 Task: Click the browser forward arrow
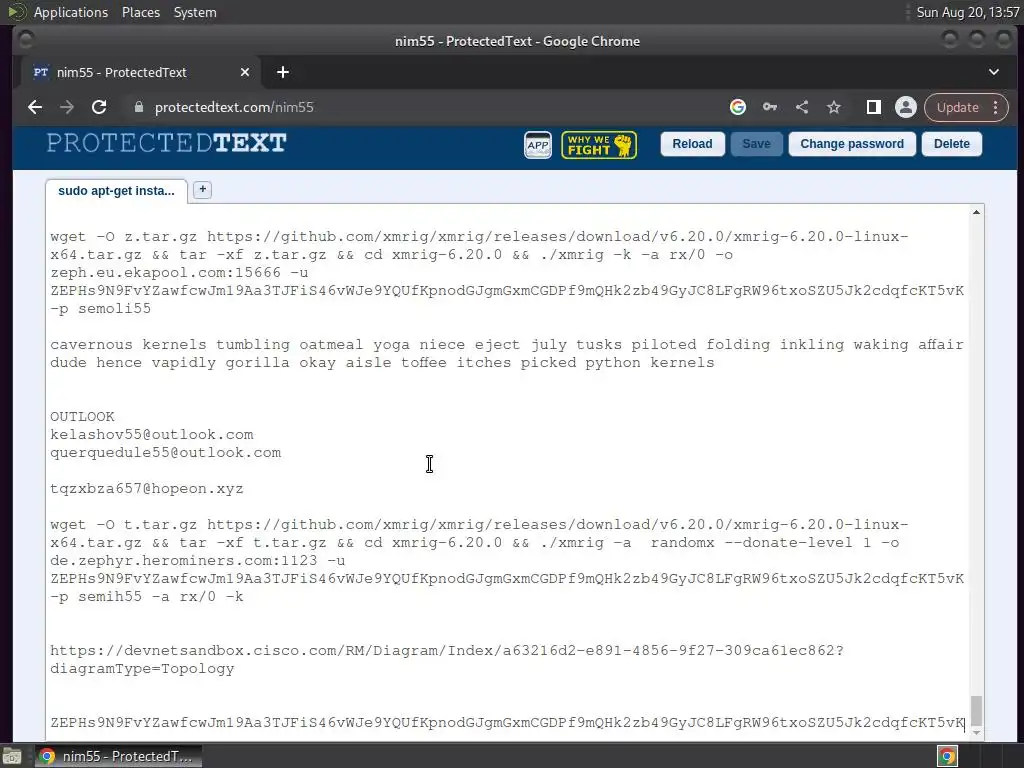click(67, 107)
